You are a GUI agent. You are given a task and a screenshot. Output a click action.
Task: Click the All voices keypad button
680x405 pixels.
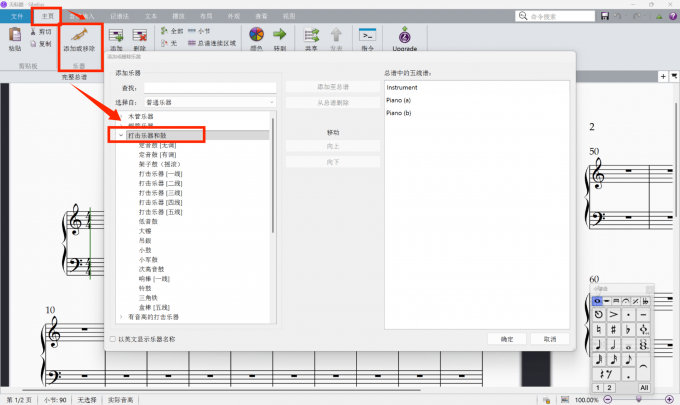coord(644,388)
